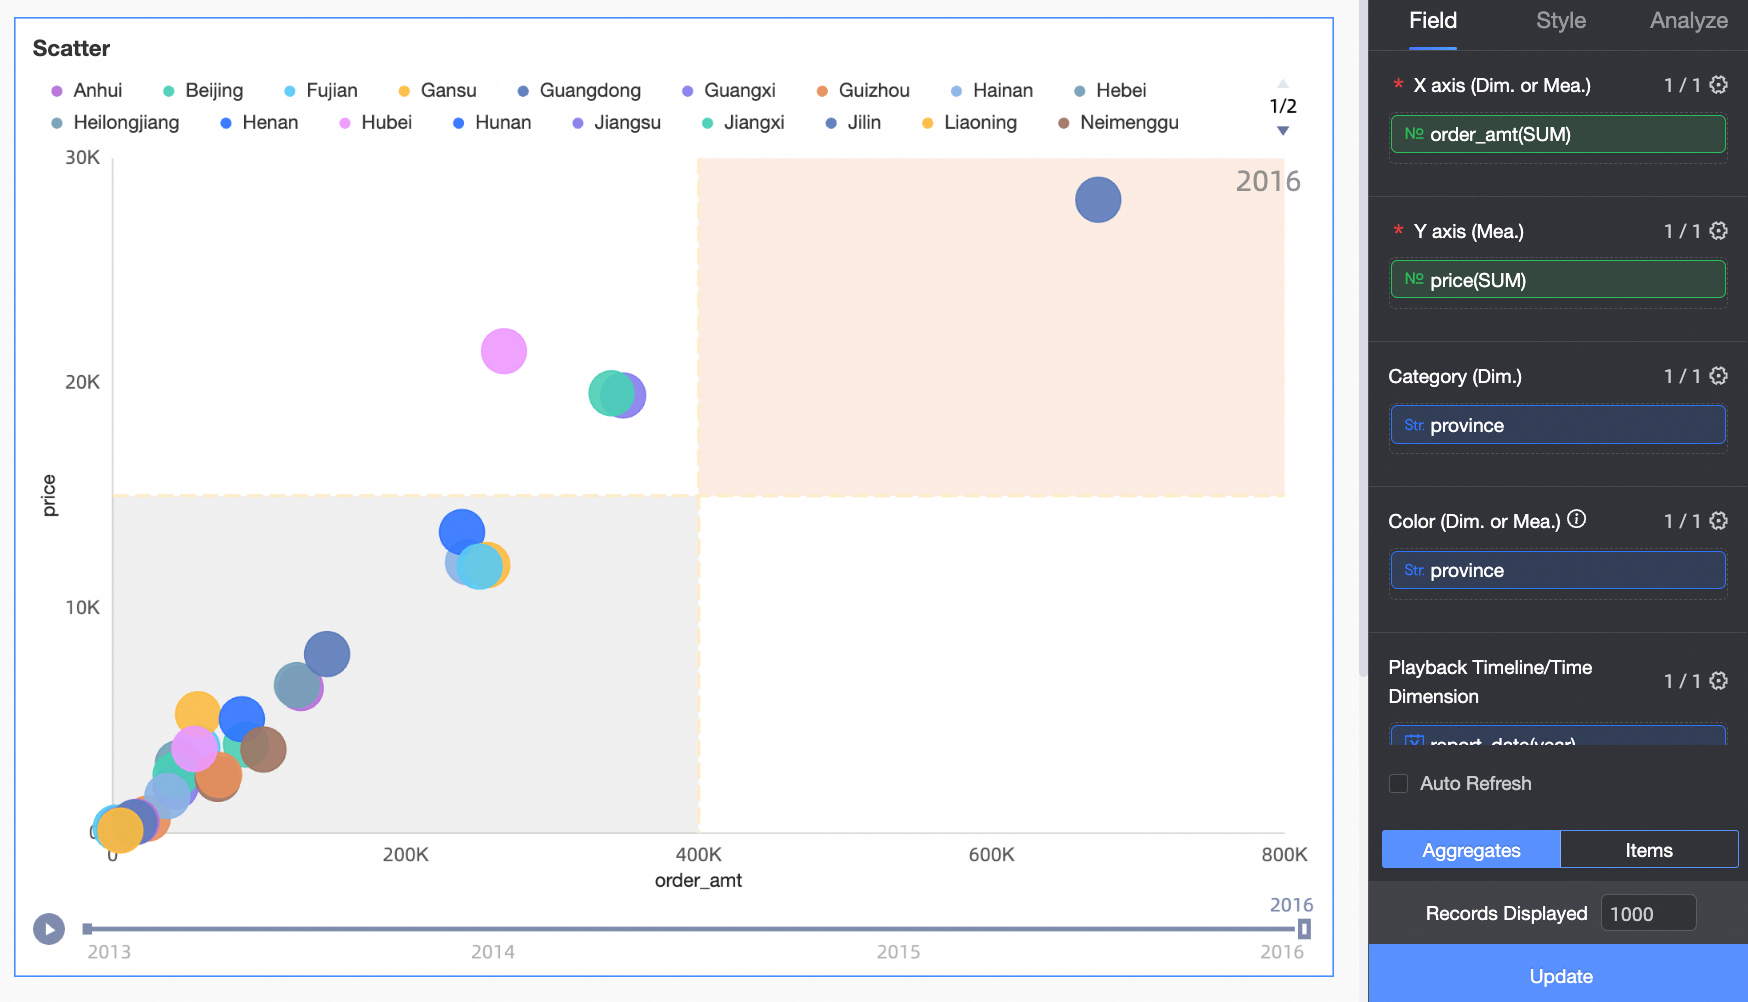Viewport: 1748px width, 1002px height.
Task: Go to previous legend page arrow
Action: [1283, 84]
